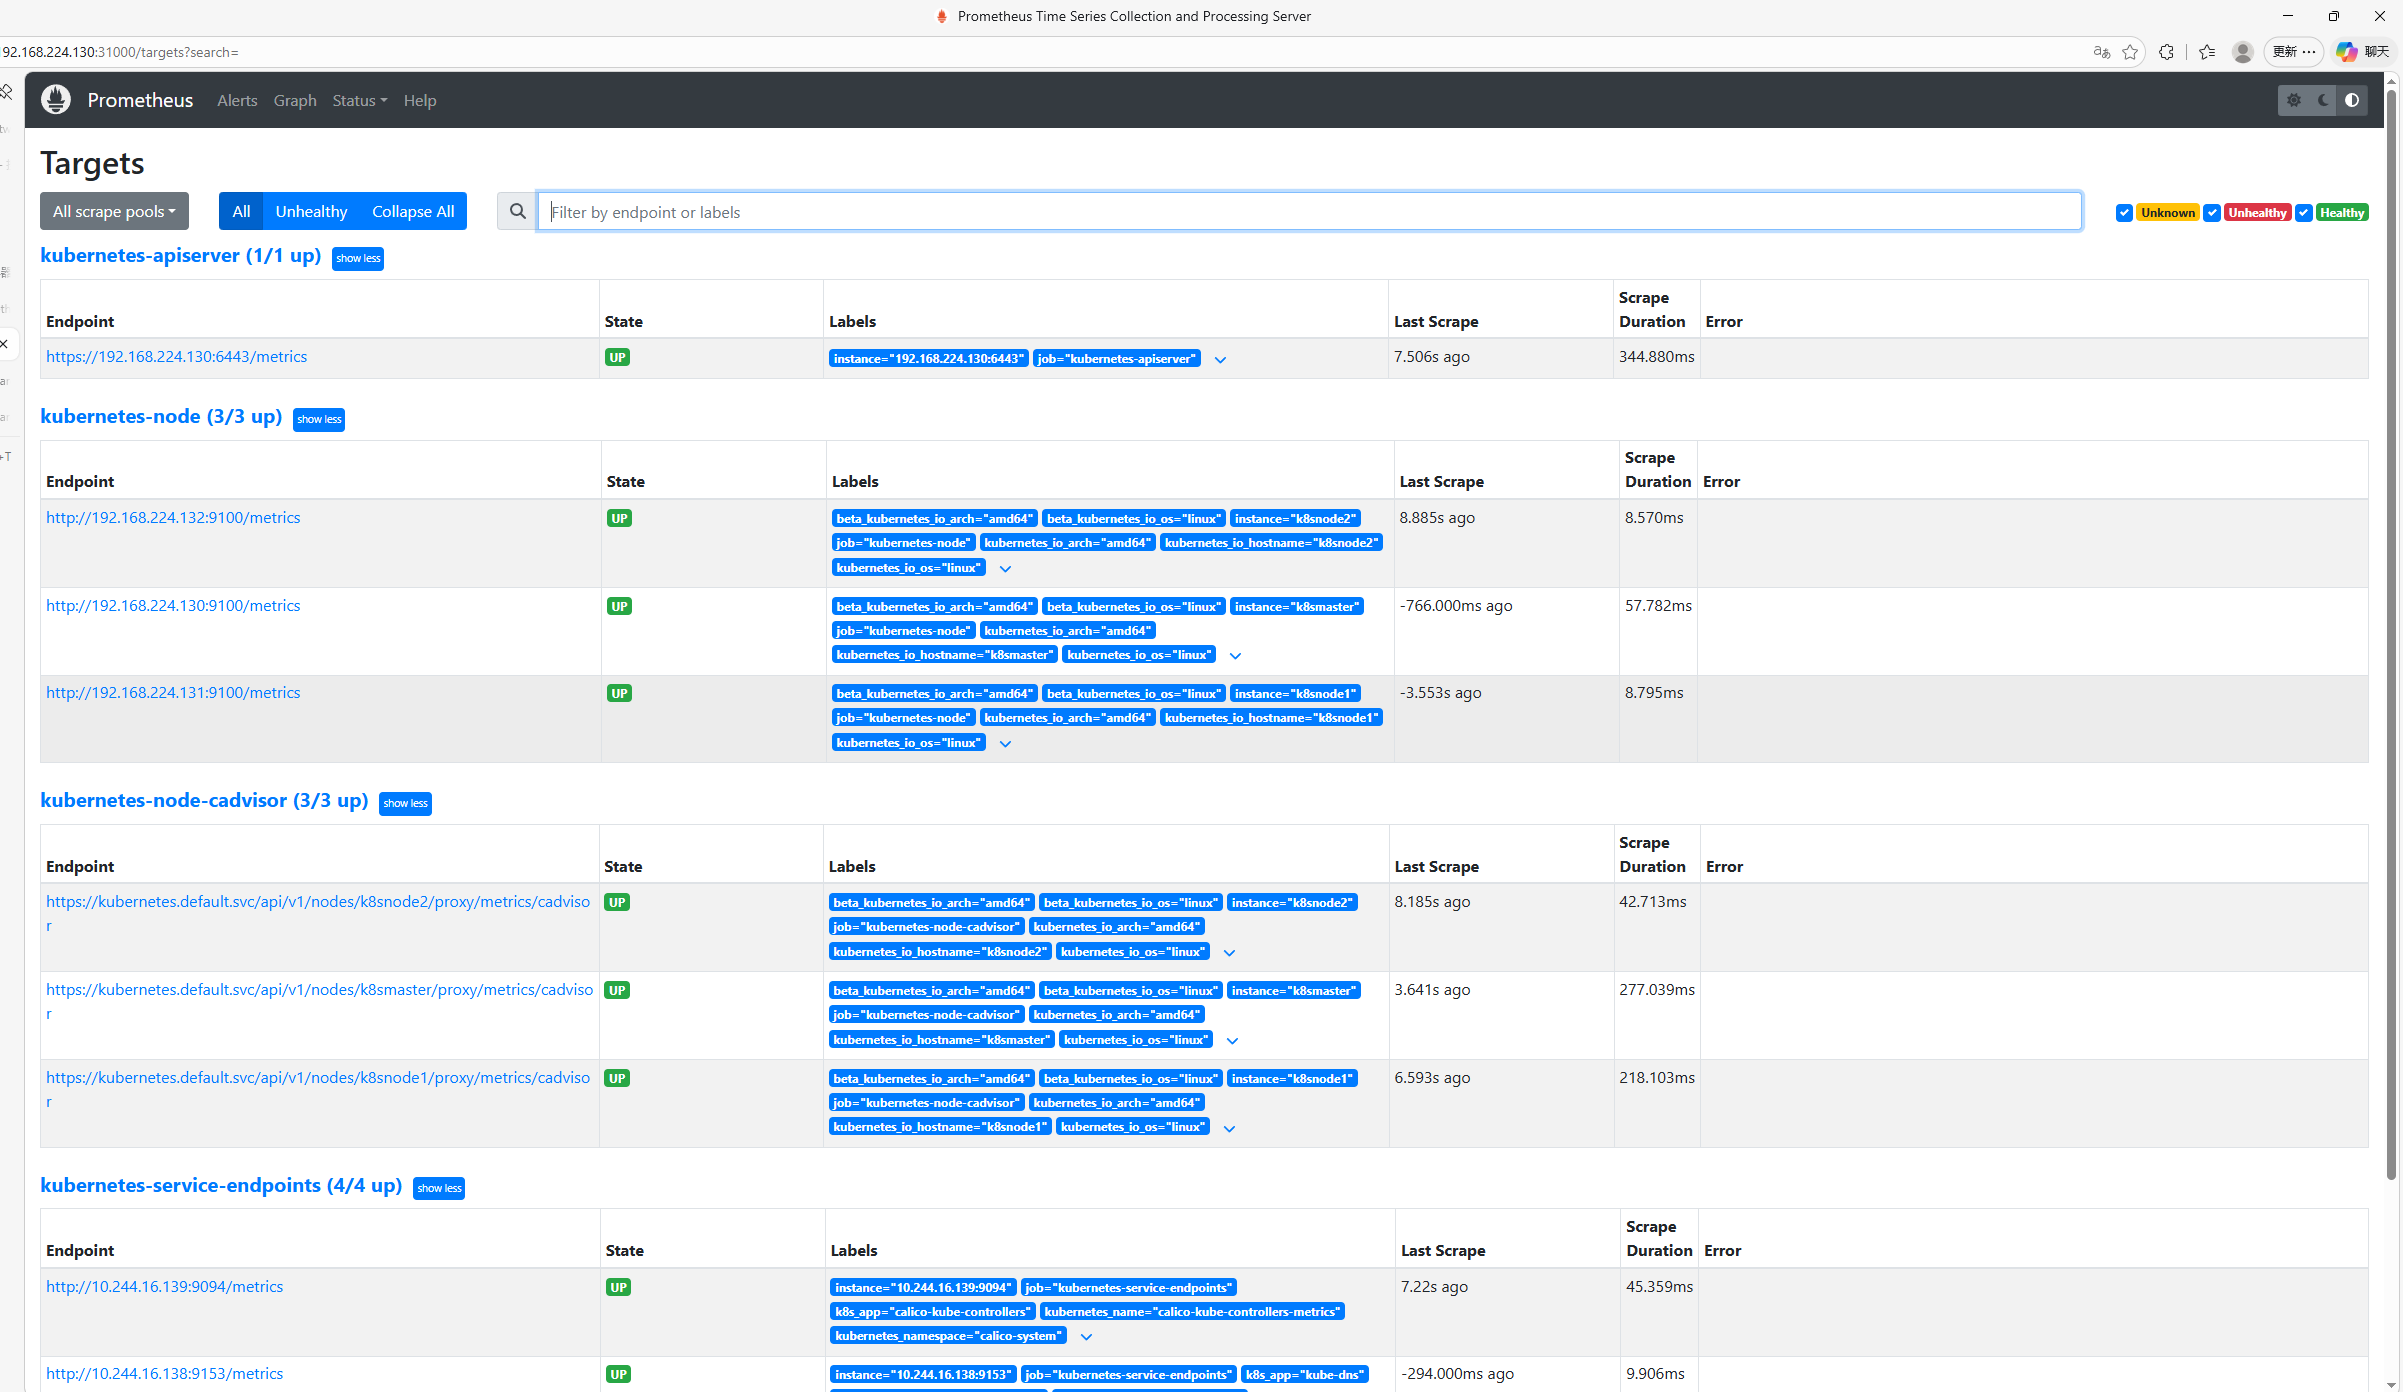Open the 192.168.224.130:6443 metrics link
Viewport: 2403px width, 1392px height.
pyautogui.click(x=176, y=357)
